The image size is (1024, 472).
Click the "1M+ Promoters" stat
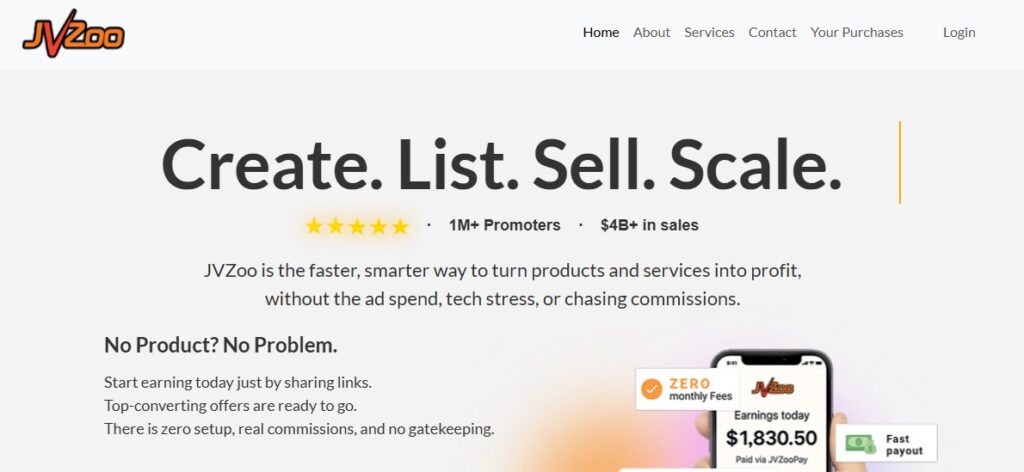[x=505, y=226]
